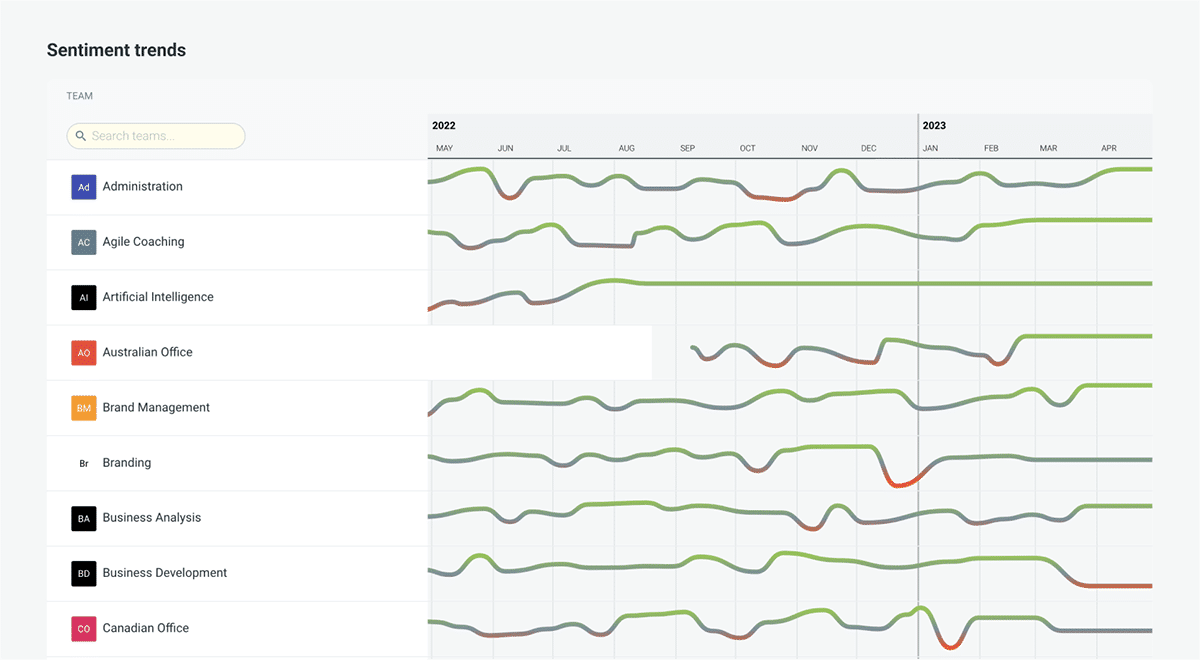
Task: Click the Canadian Office CO badge
Action: 84,628
